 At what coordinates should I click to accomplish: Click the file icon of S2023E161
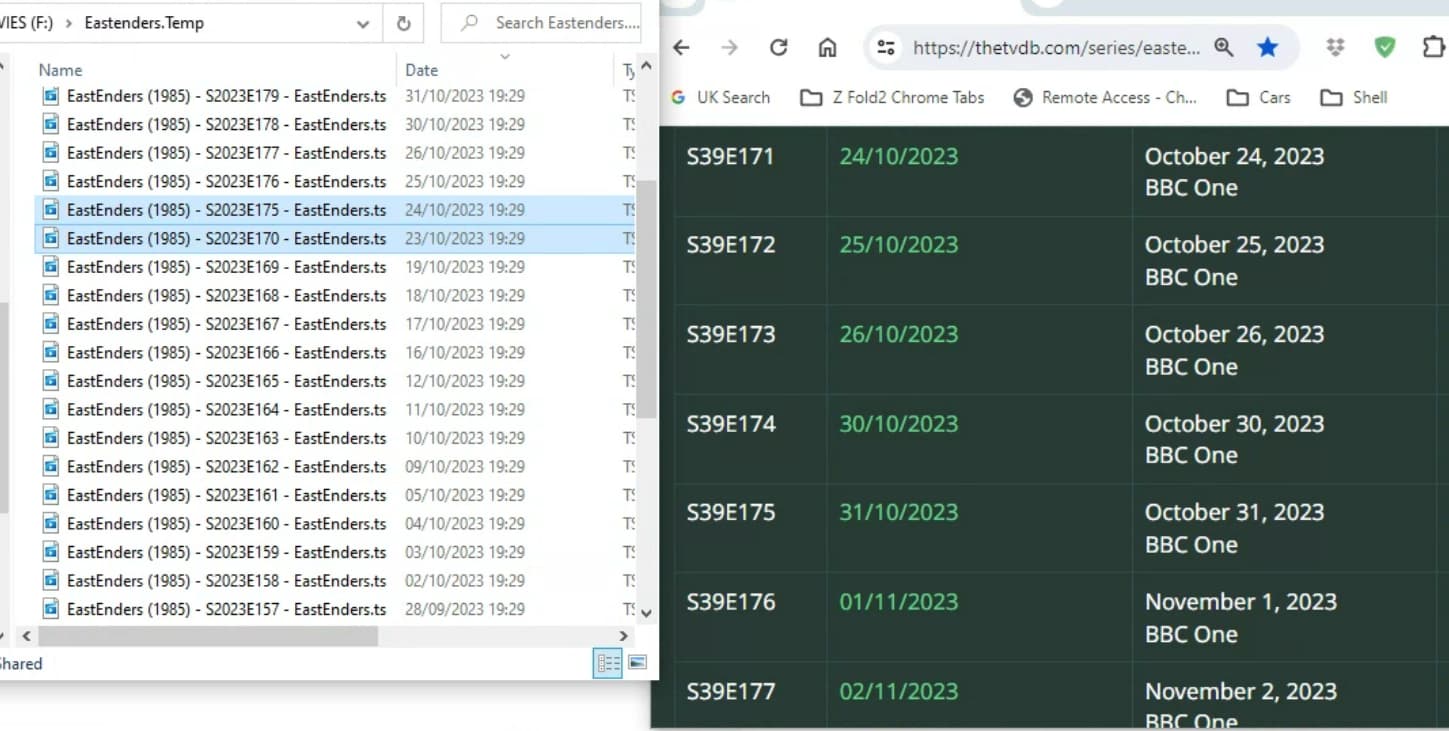[51, 495]
